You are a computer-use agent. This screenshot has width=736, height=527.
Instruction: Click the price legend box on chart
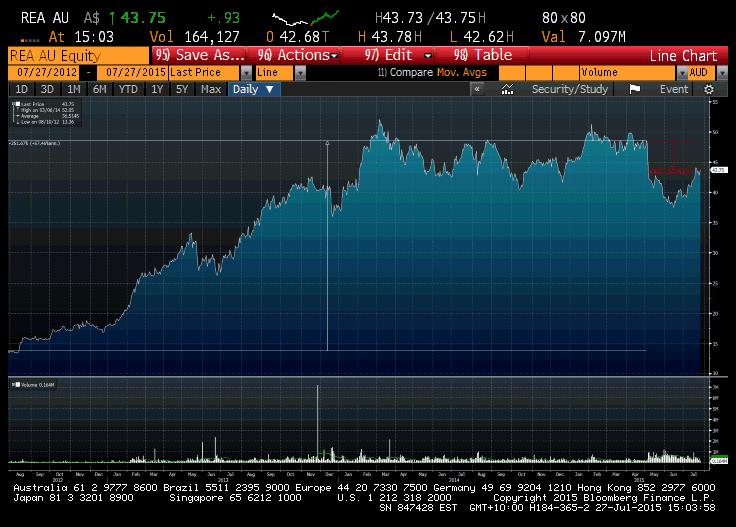click(x=46, y=113)
